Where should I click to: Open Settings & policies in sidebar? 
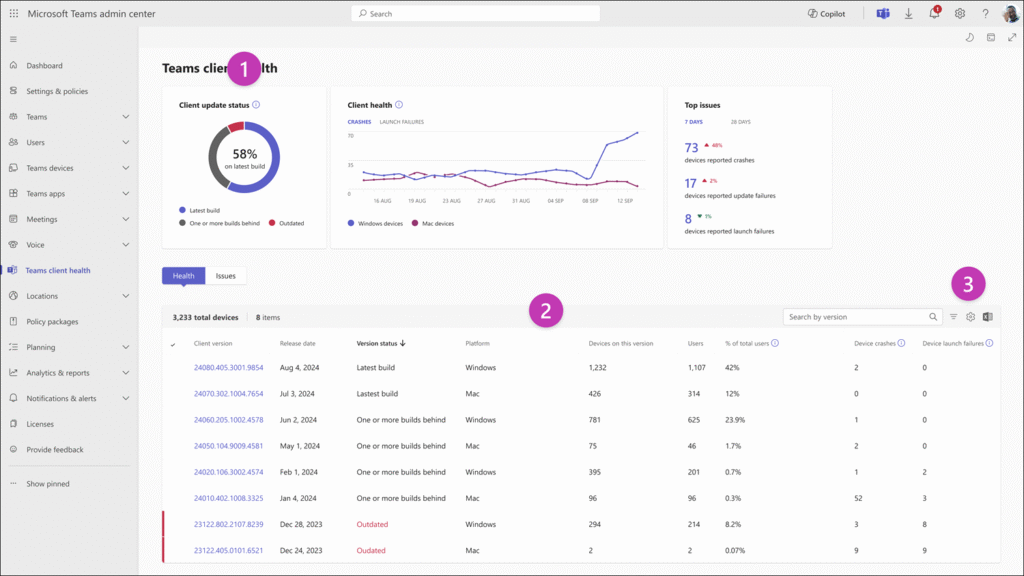(57, 91)
